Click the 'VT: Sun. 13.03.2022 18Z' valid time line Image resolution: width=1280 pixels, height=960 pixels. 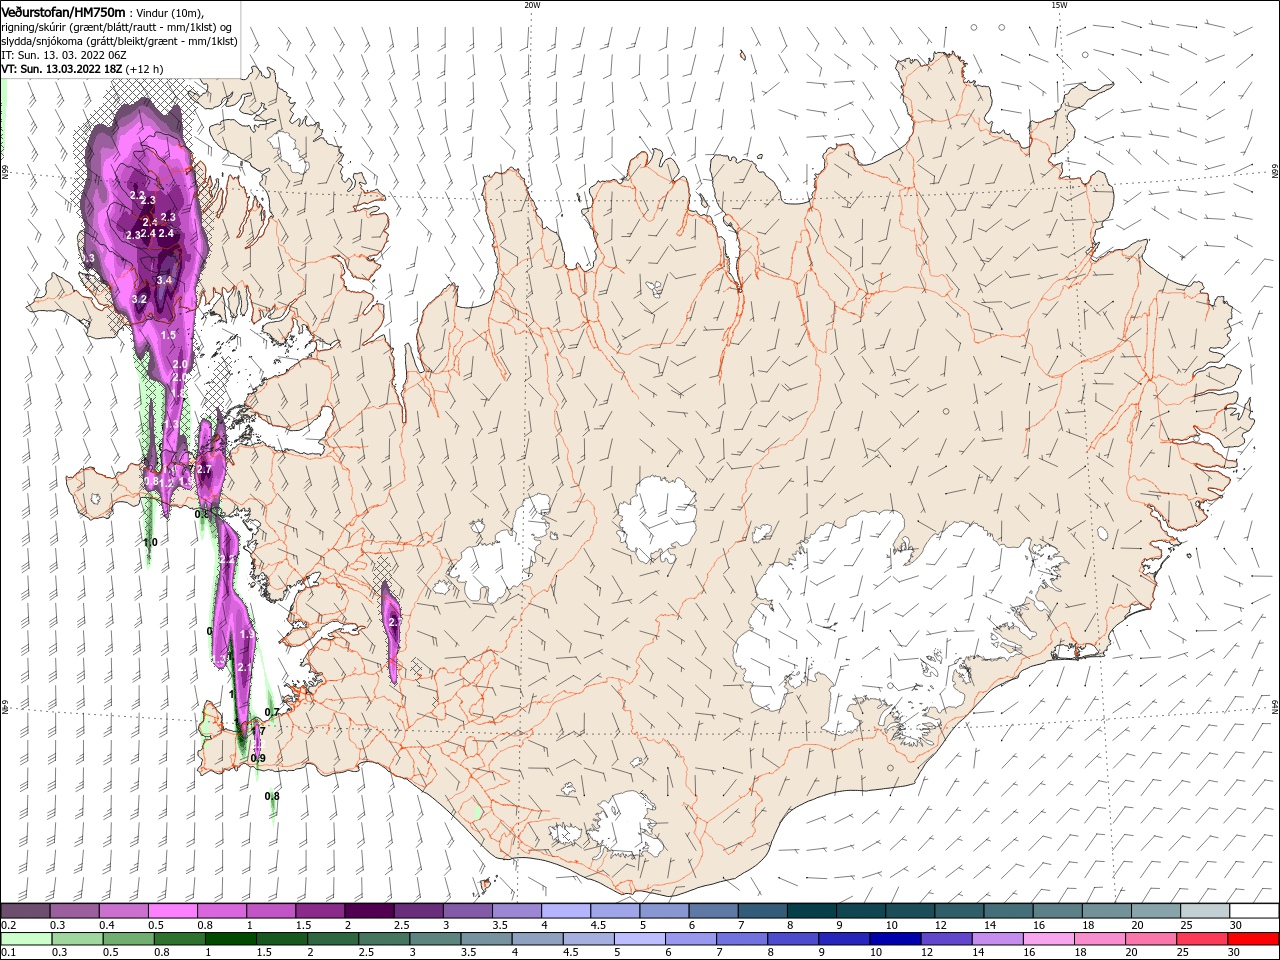(60, 69)
